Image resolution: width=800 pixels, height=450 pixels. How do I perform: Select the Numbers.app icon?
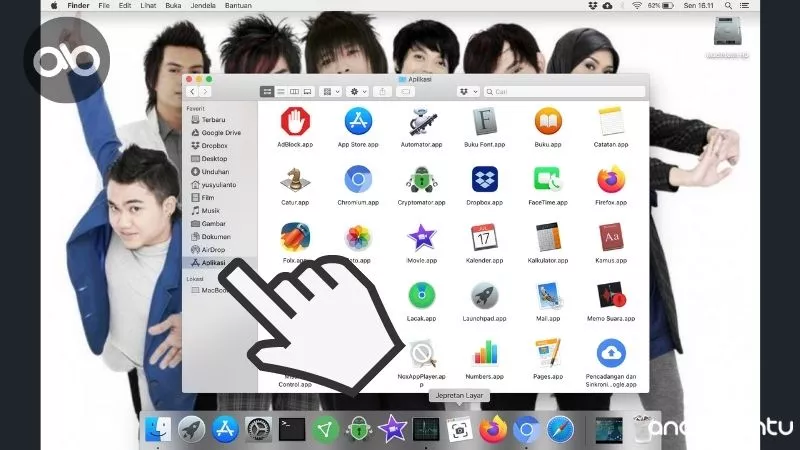pyautogui.click(x=485, y=354)
